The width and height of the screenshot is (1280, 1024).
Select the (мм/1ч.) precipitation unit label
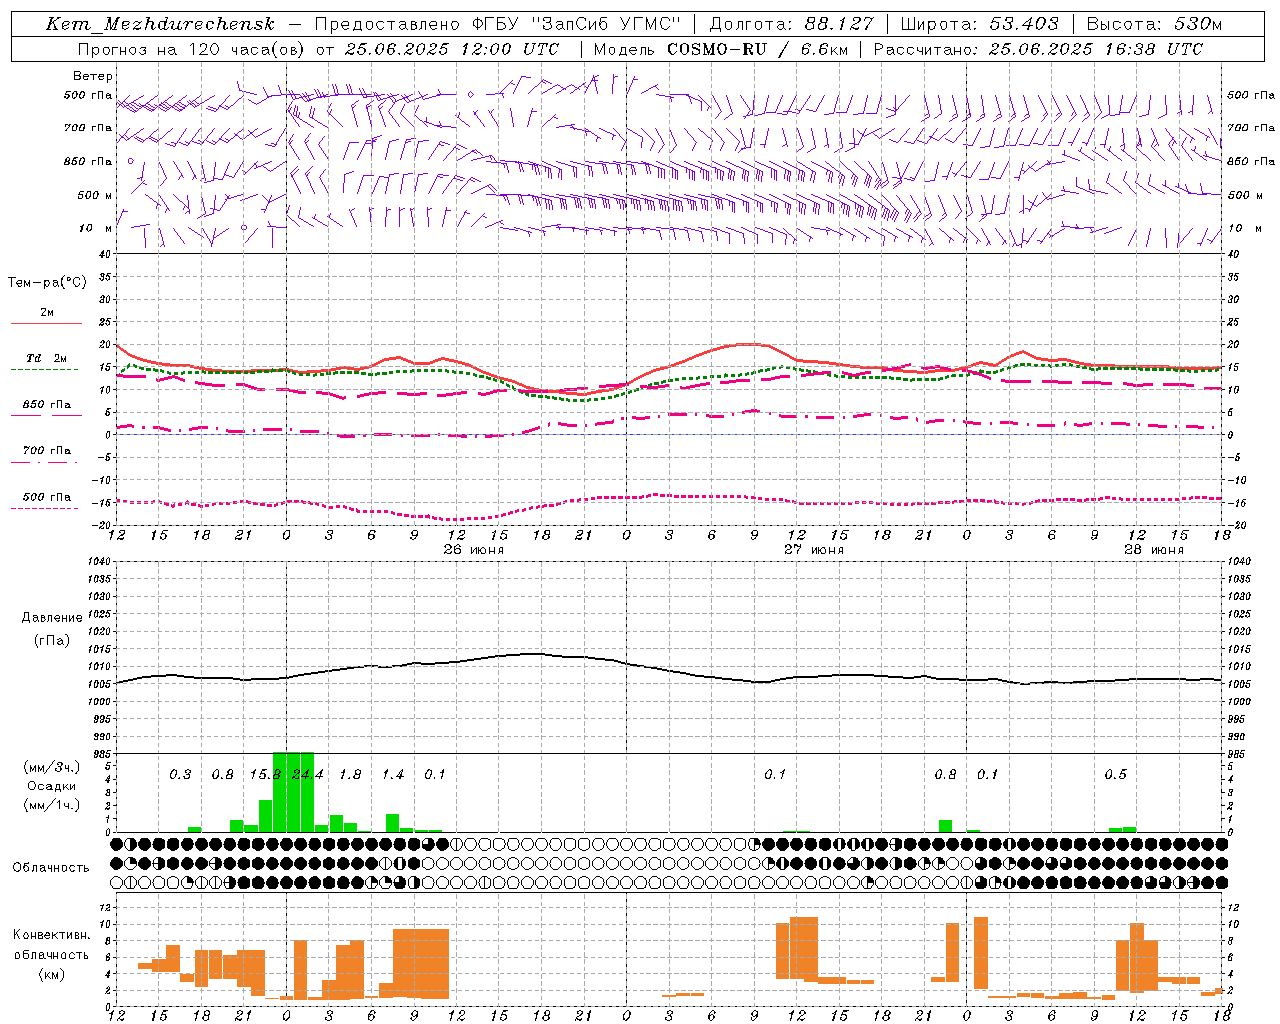click(x=52, y=804)
